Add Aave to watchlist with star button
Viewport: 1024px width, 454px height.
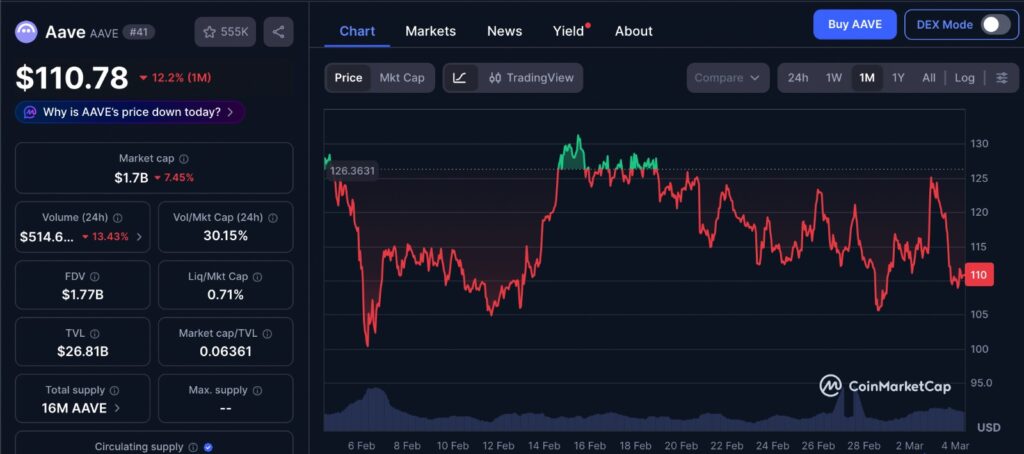(225, 32)
